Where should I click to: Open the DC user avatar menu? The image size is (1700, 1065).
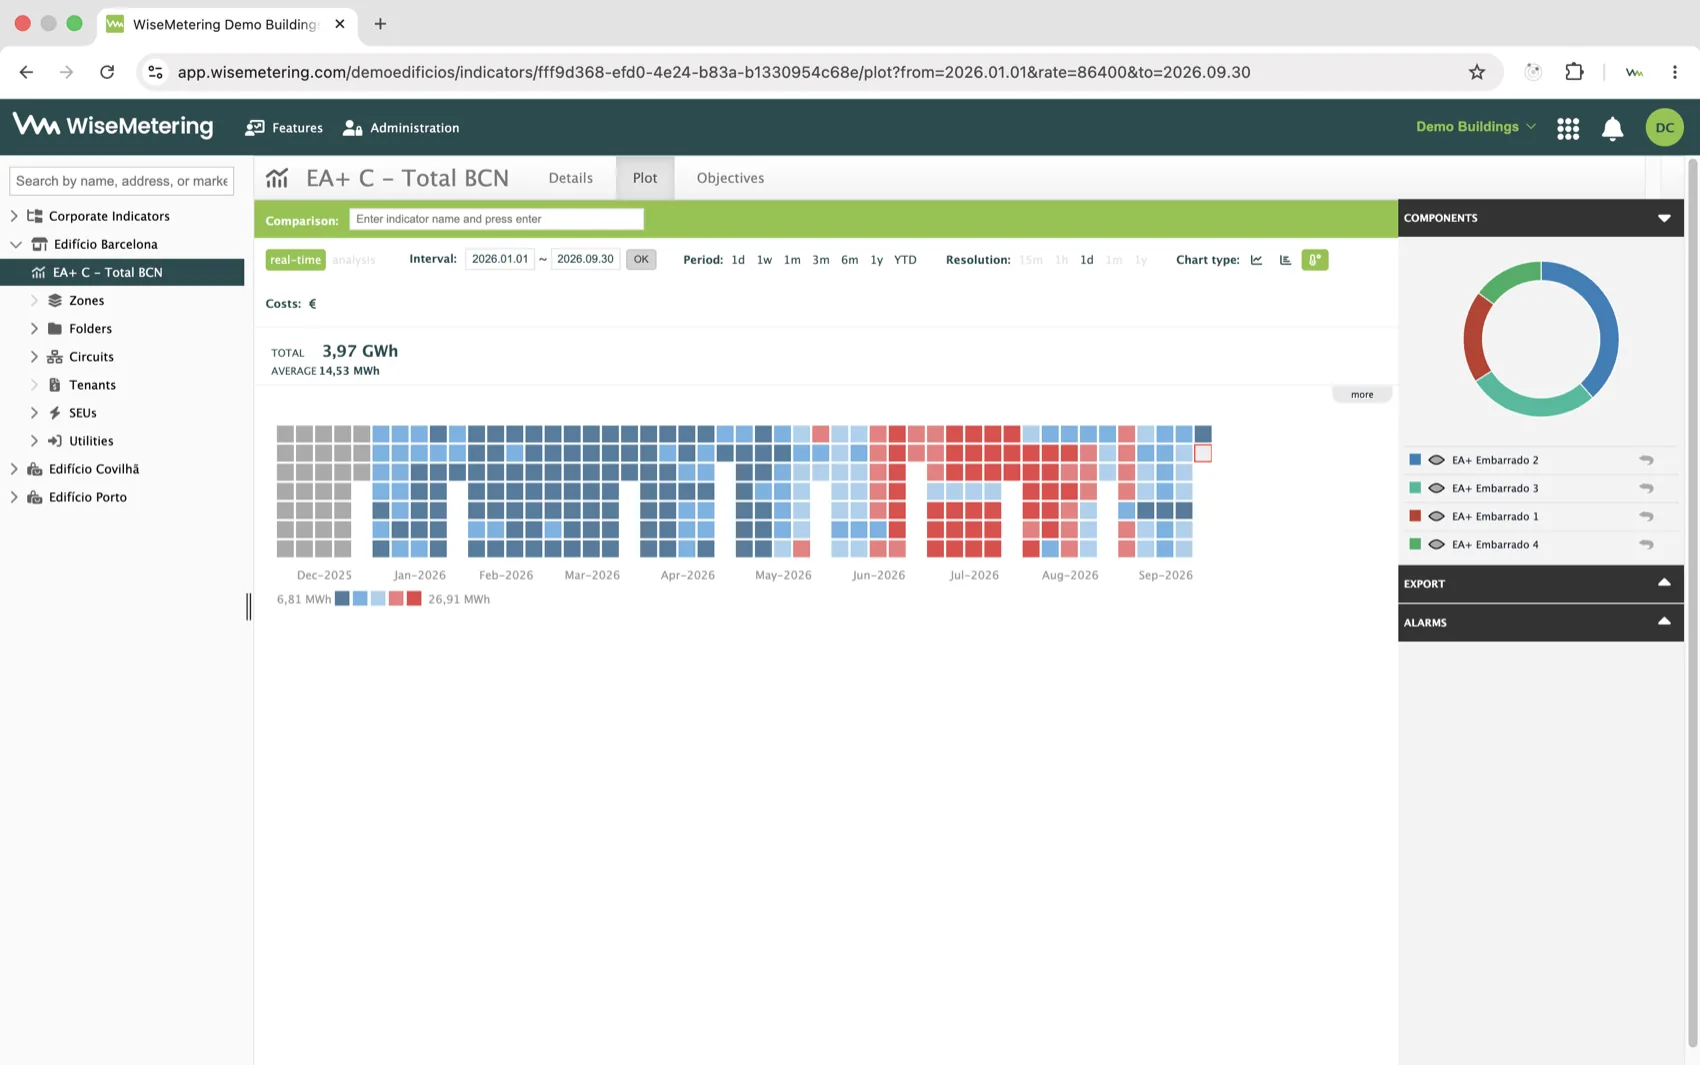[x=1664, y=127]
